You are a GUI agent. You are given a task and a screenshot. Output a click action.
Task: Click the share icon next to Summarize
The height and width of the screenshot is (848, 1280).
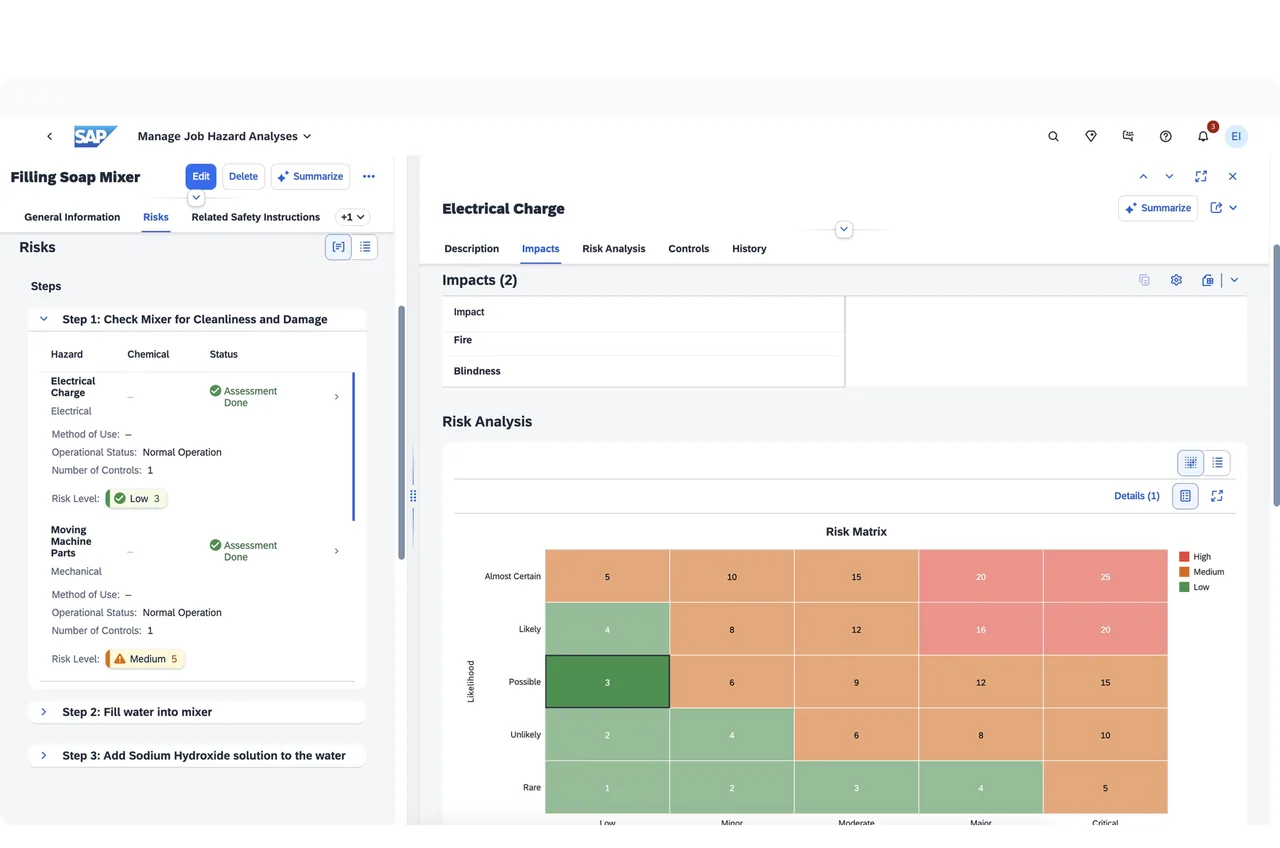coord(1216,208)
